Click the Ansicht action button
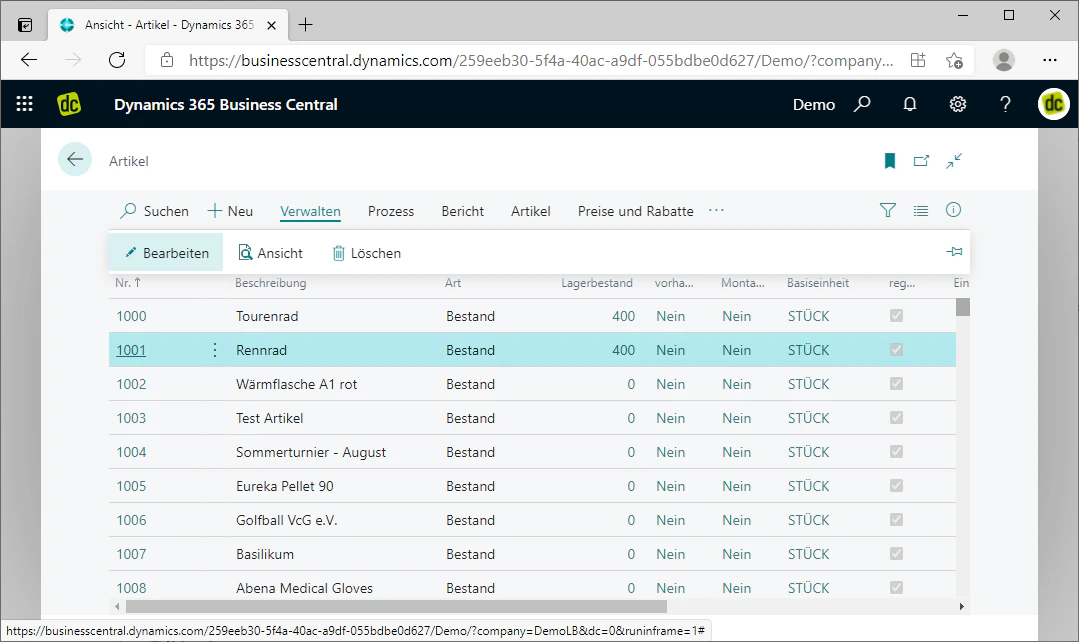1079x642 pixels. tap(270, 253)
